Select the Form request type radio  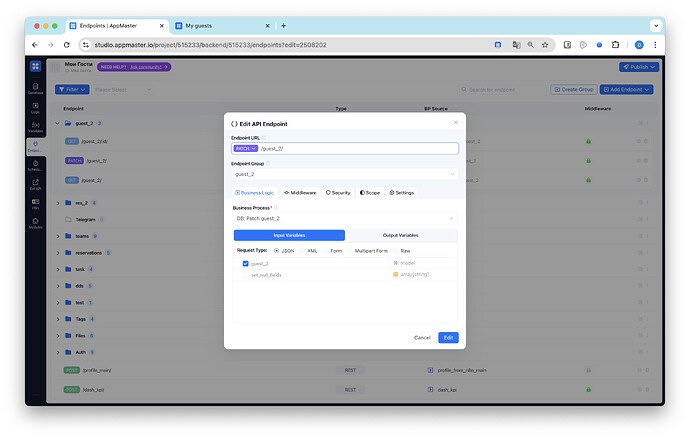tap(326, 251)
